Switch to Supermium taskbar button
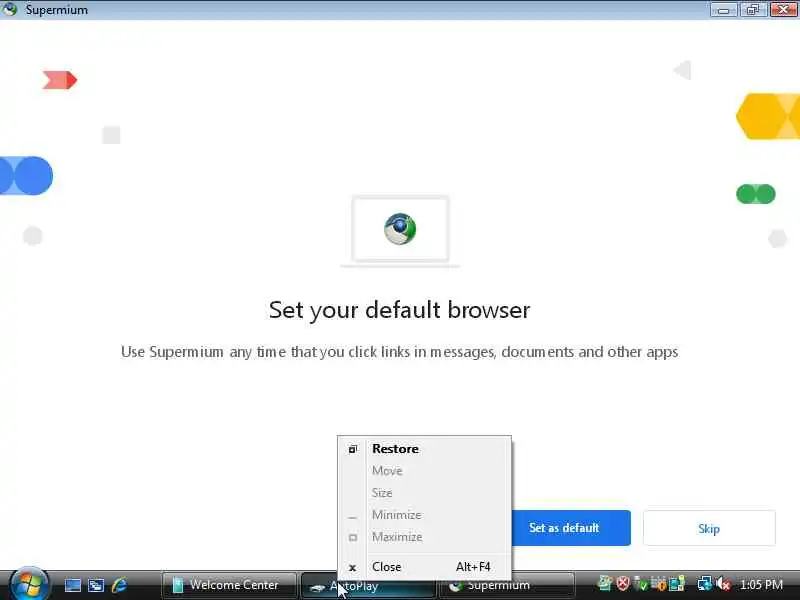Image resolution: width=800 pixels, height=600 pixels. click(507, 586)
